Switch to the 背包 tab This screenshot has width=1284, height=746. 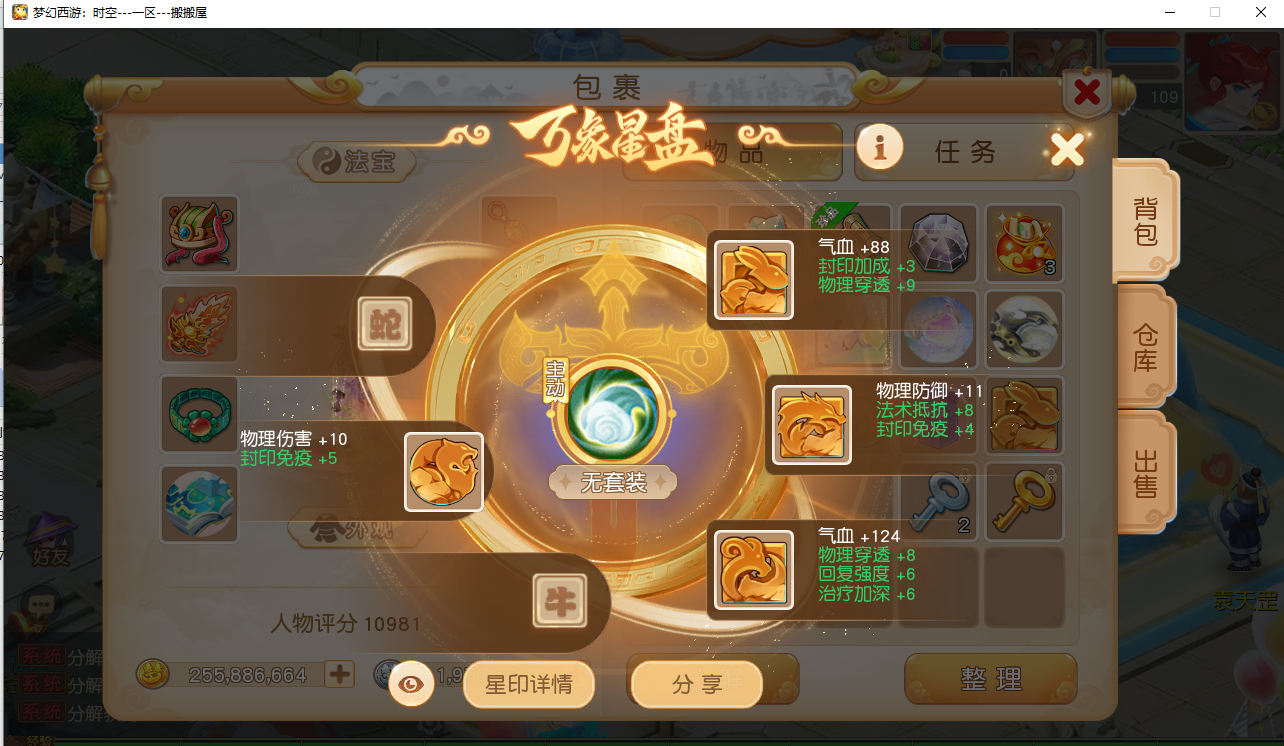(1145, 220)
